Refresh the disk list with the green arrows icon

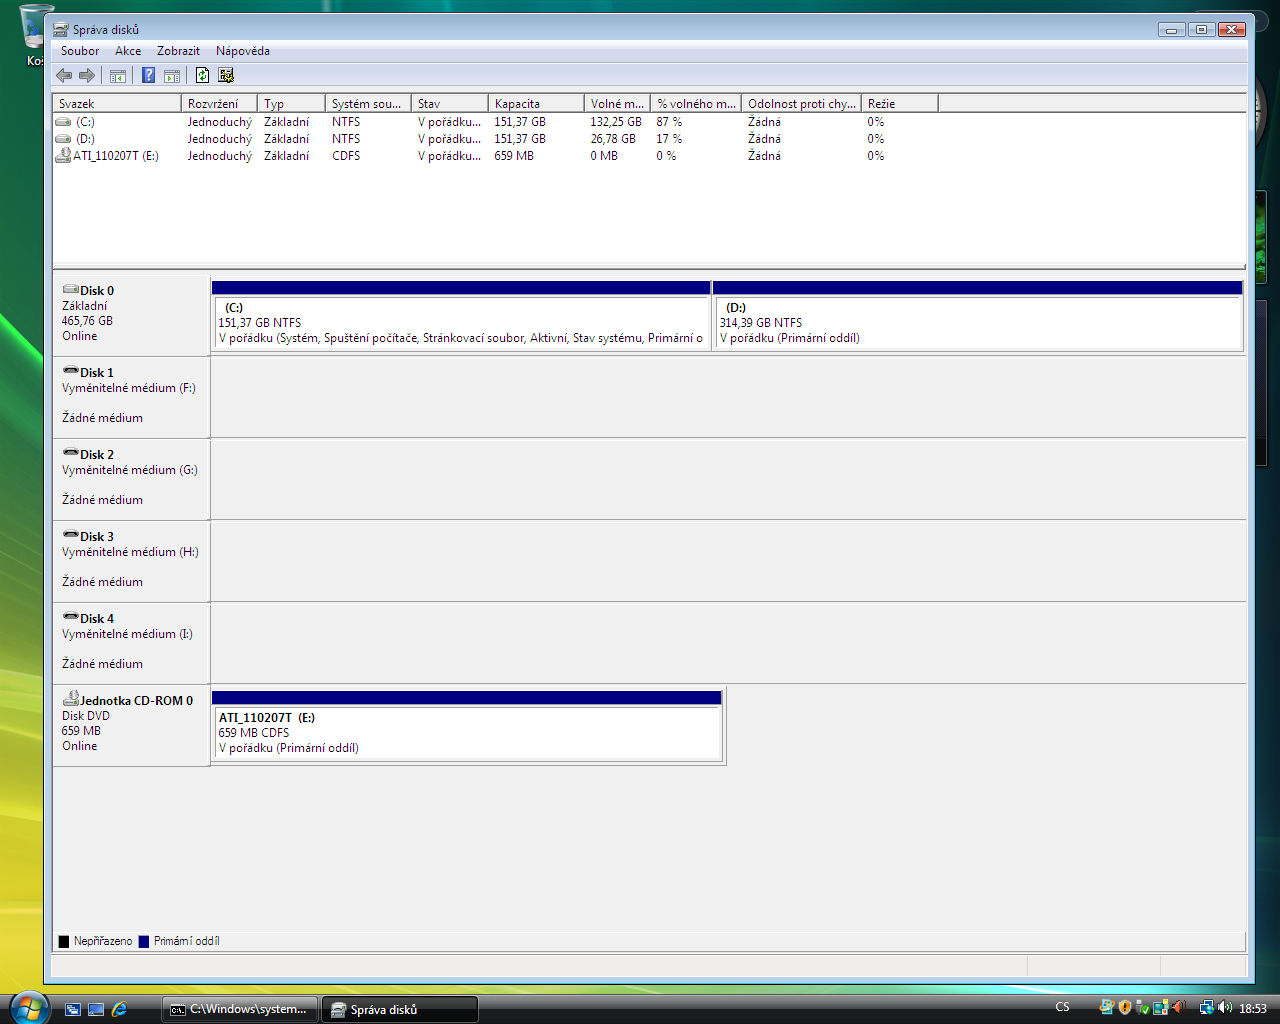point(202,75)
